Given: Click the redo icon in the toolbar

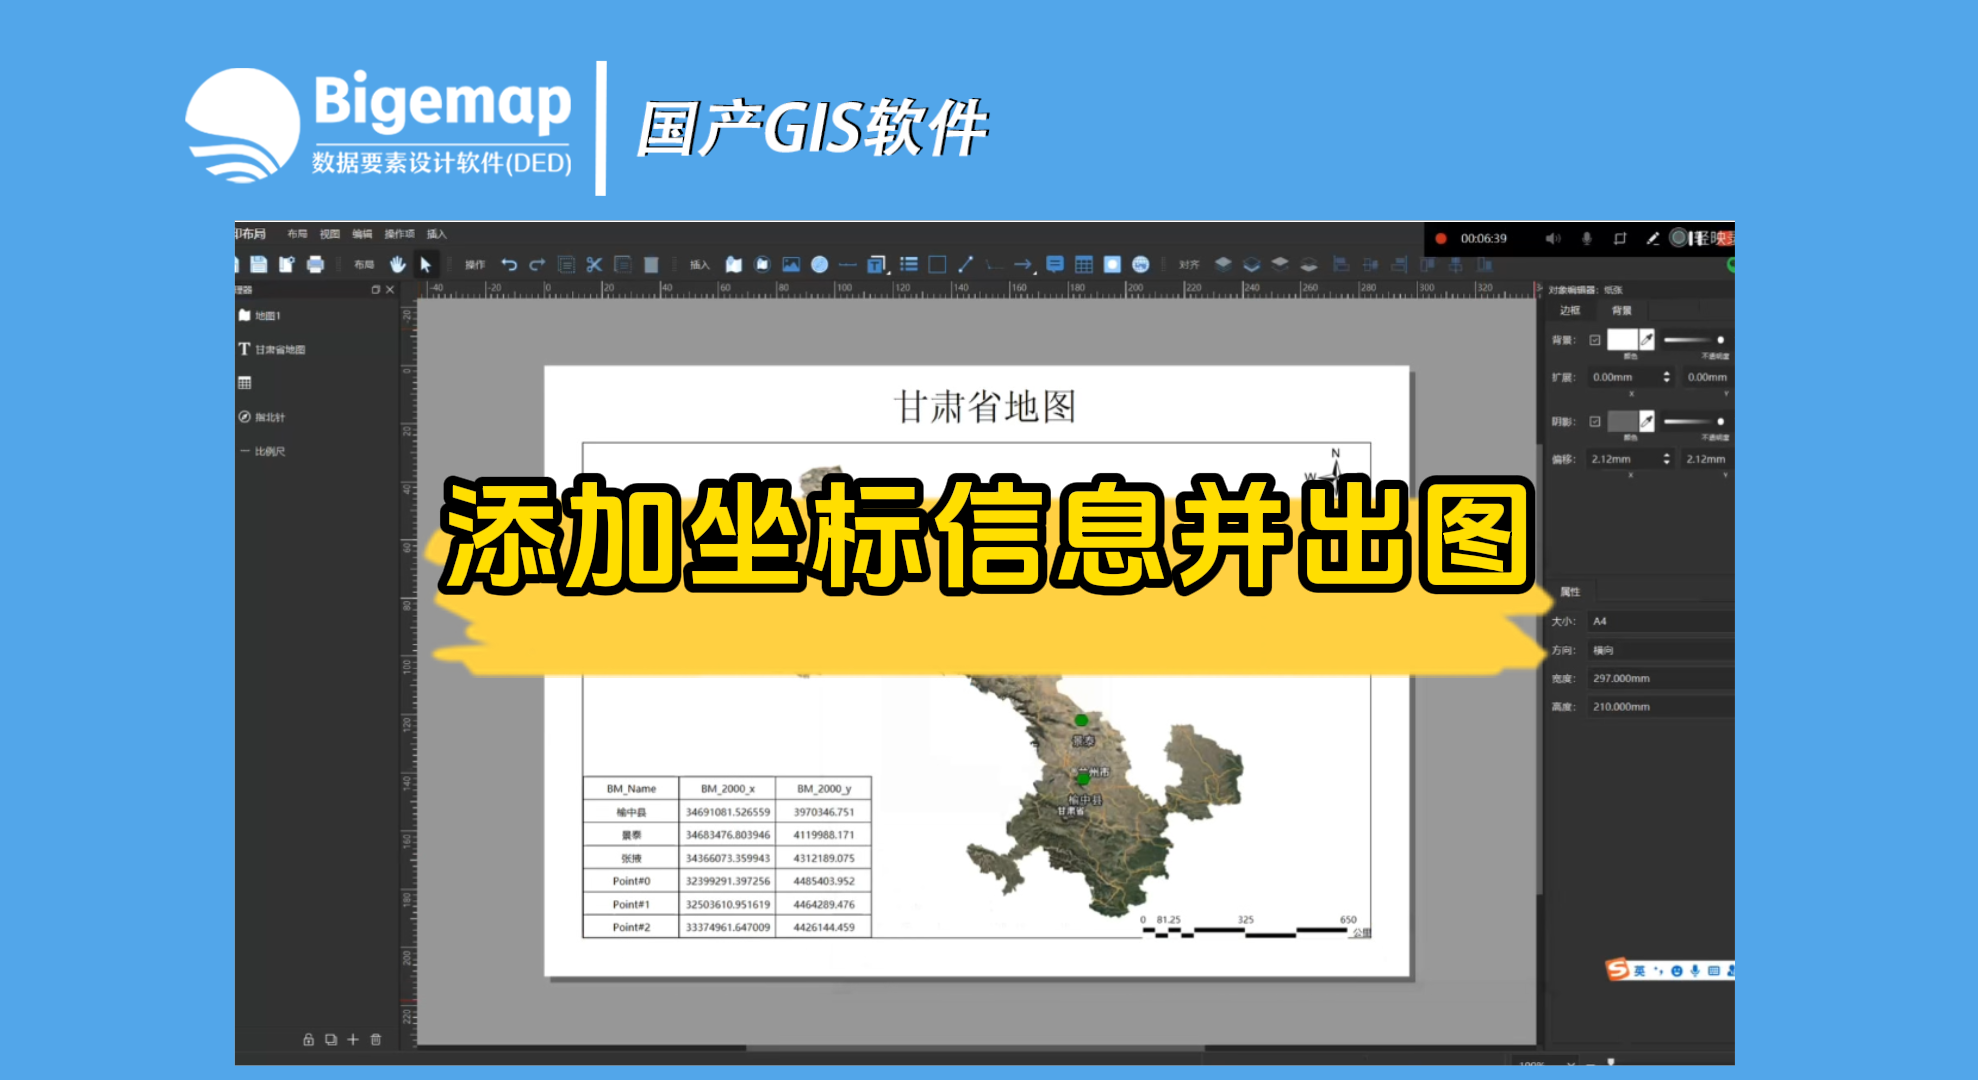Looking at the screenshot, I should click(537, 264).
